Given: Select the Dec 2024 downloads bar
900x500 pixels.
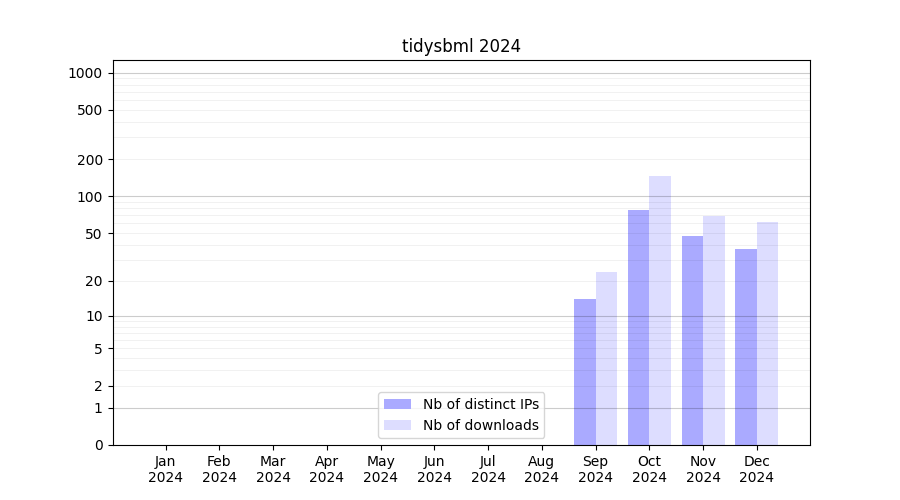Looking at the screenshot, I should 767,333.
